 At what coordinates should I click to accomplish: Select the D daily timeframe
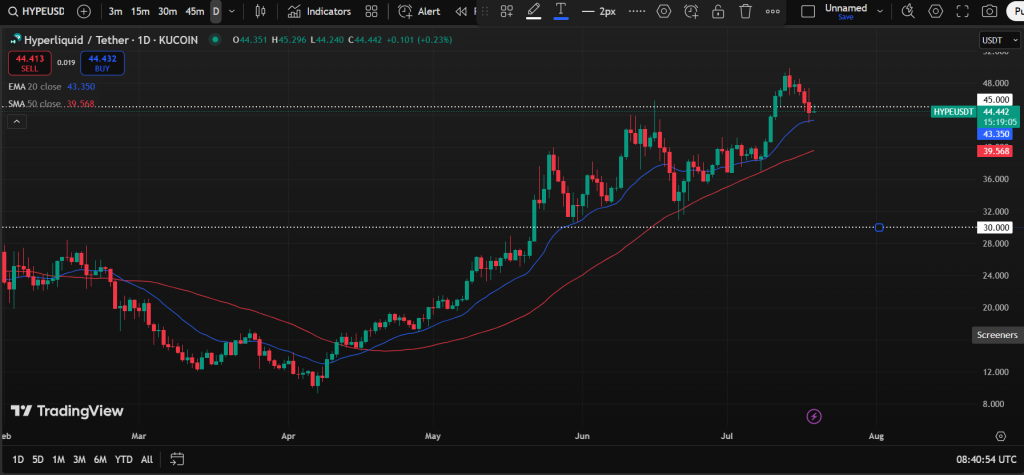tap(216, 11)
